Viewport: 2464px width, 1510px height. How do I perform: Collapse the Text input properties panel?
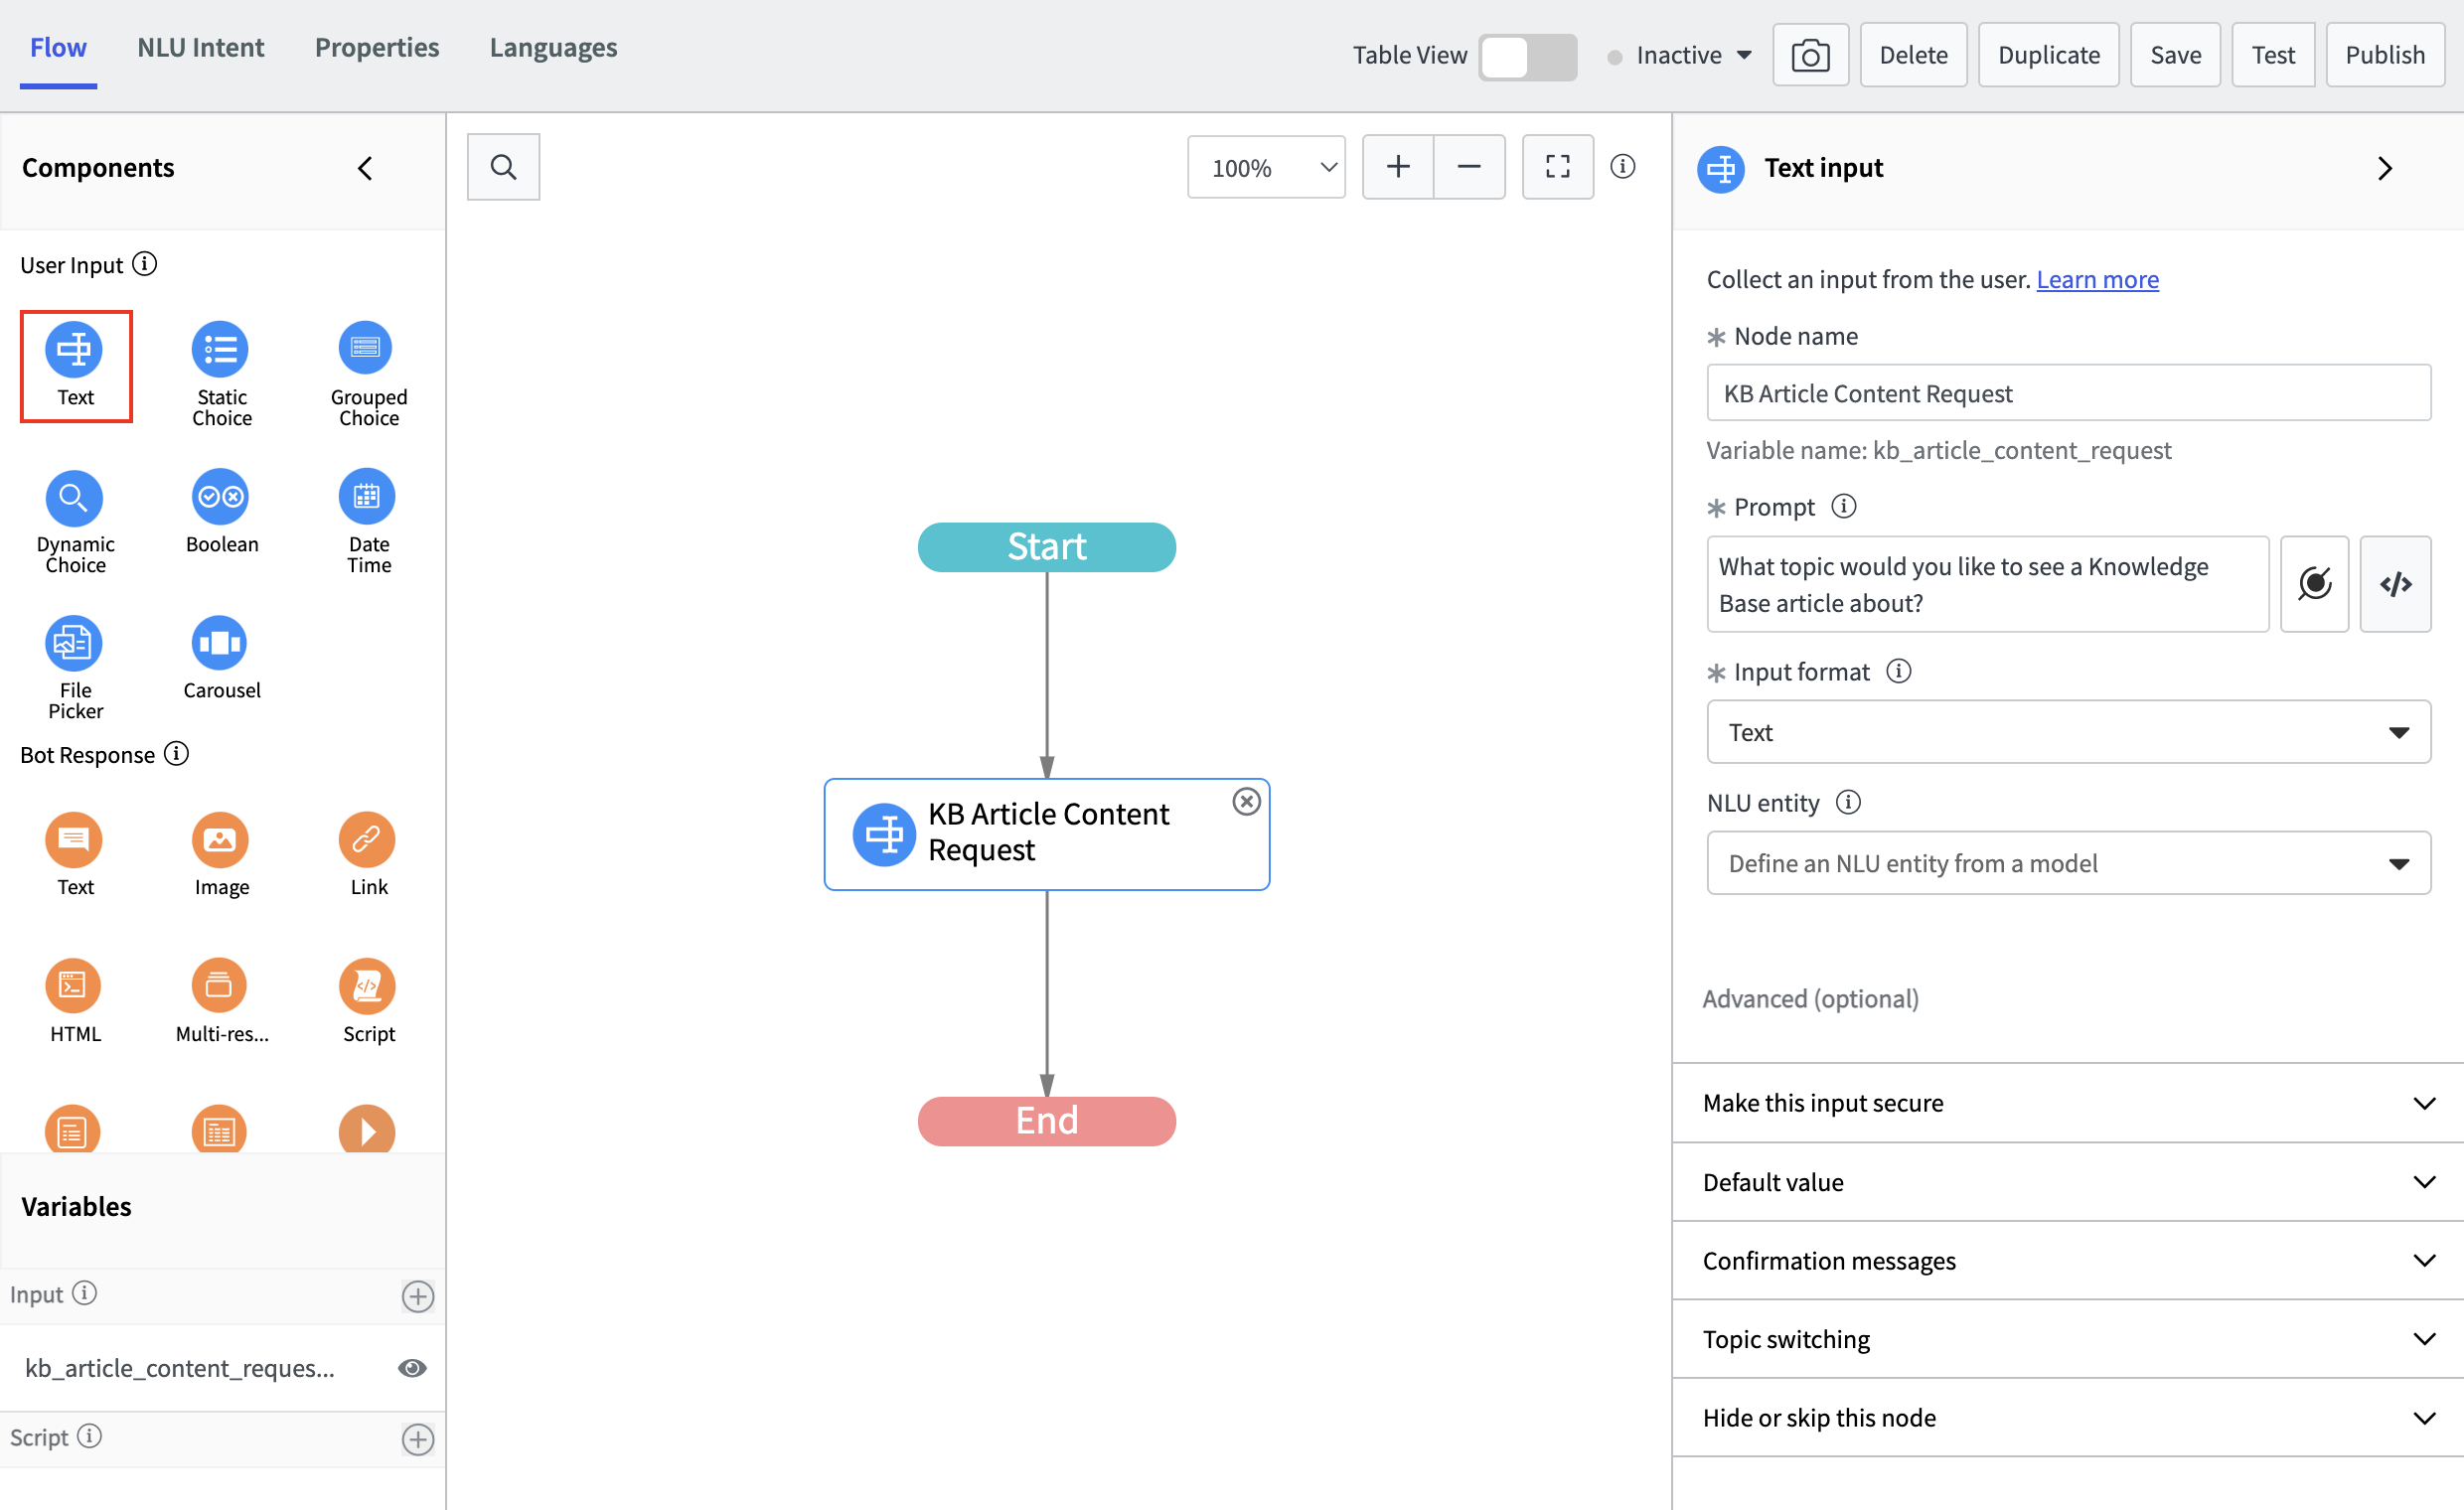click(x=2385, y=168)
